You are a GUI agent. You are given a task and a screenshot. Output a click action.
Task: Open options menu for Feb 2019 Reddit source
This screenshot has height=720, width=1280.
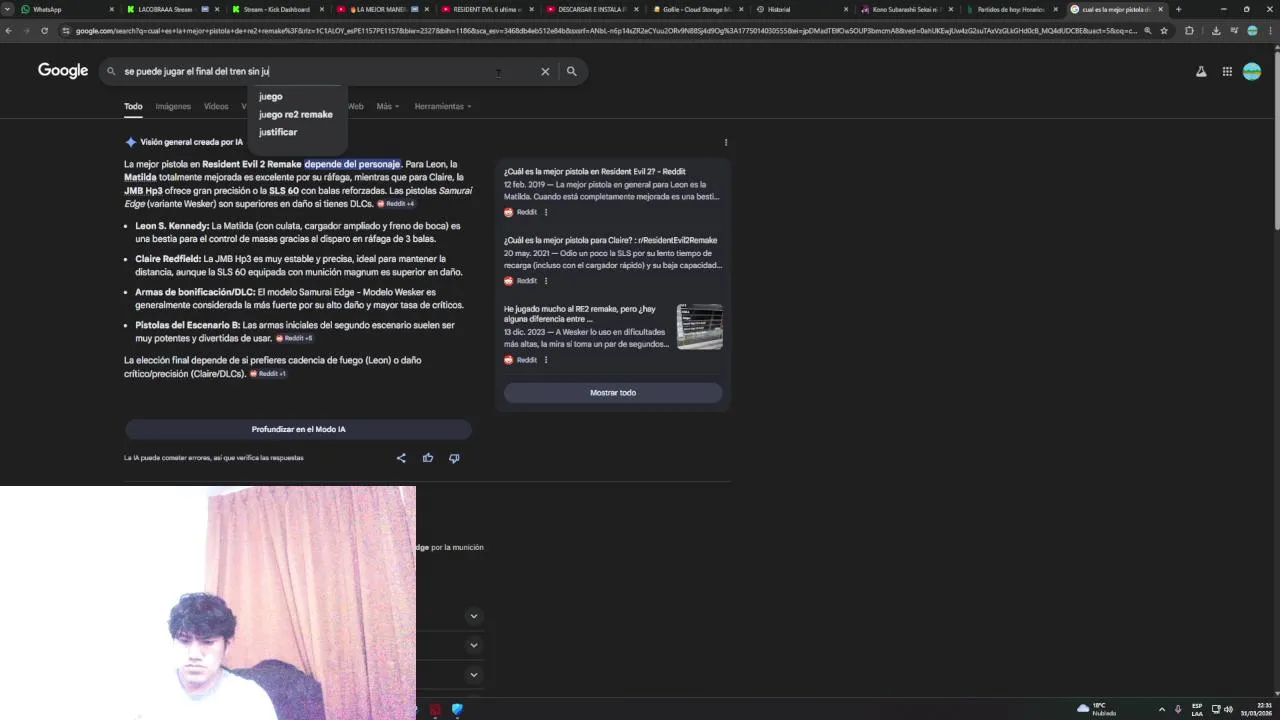click(545, 212)
